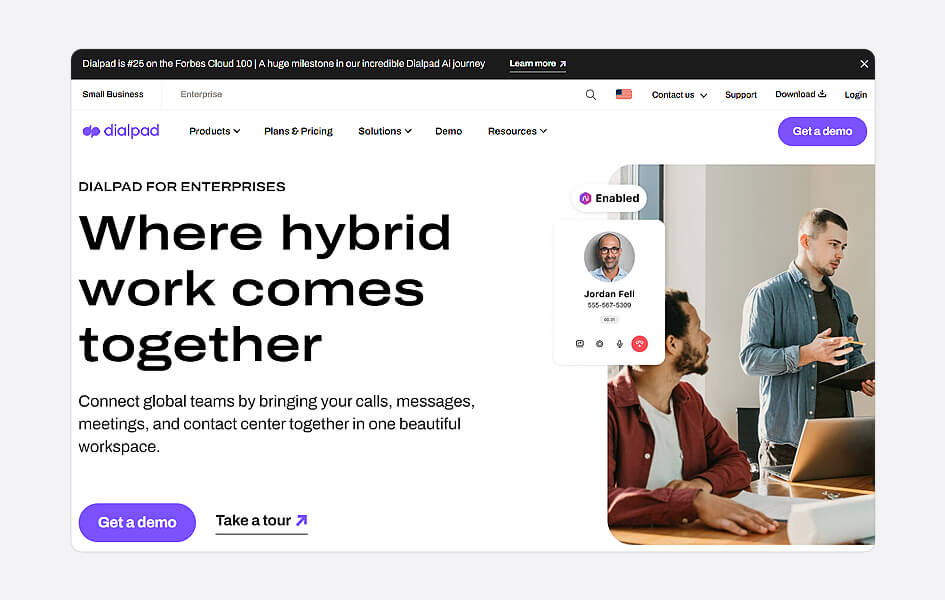This screenshot has width=945, height=600.
Task: Open the Support link
Action: tap(741, 95)
